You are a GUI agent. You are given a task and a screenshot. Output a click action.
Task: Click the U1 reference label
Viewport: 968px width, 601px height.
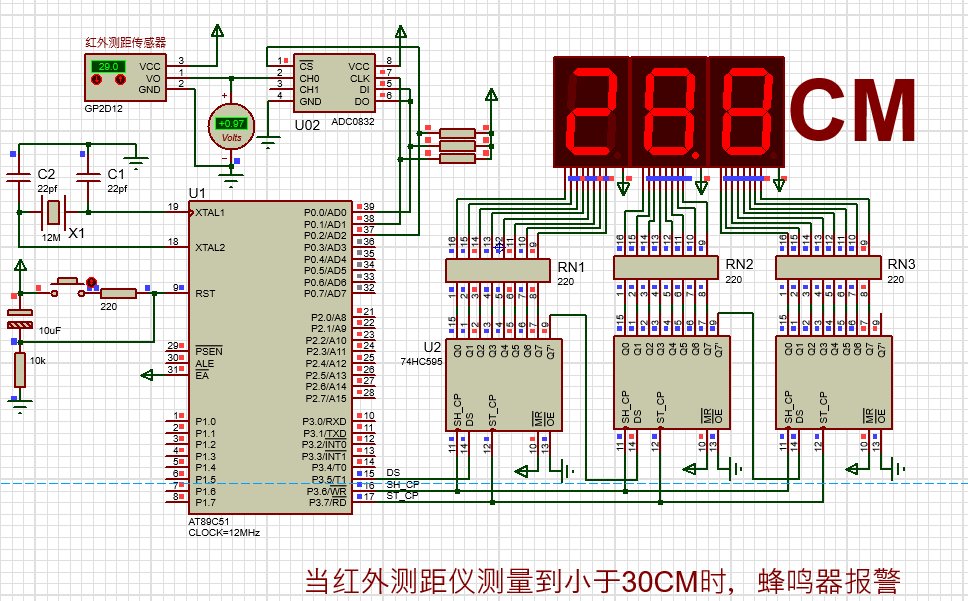coord(197,193)
